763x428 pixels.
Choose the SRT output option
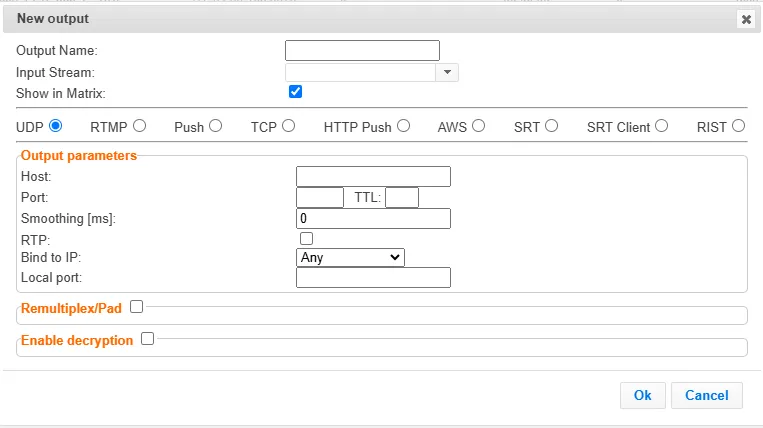(551, 126)
